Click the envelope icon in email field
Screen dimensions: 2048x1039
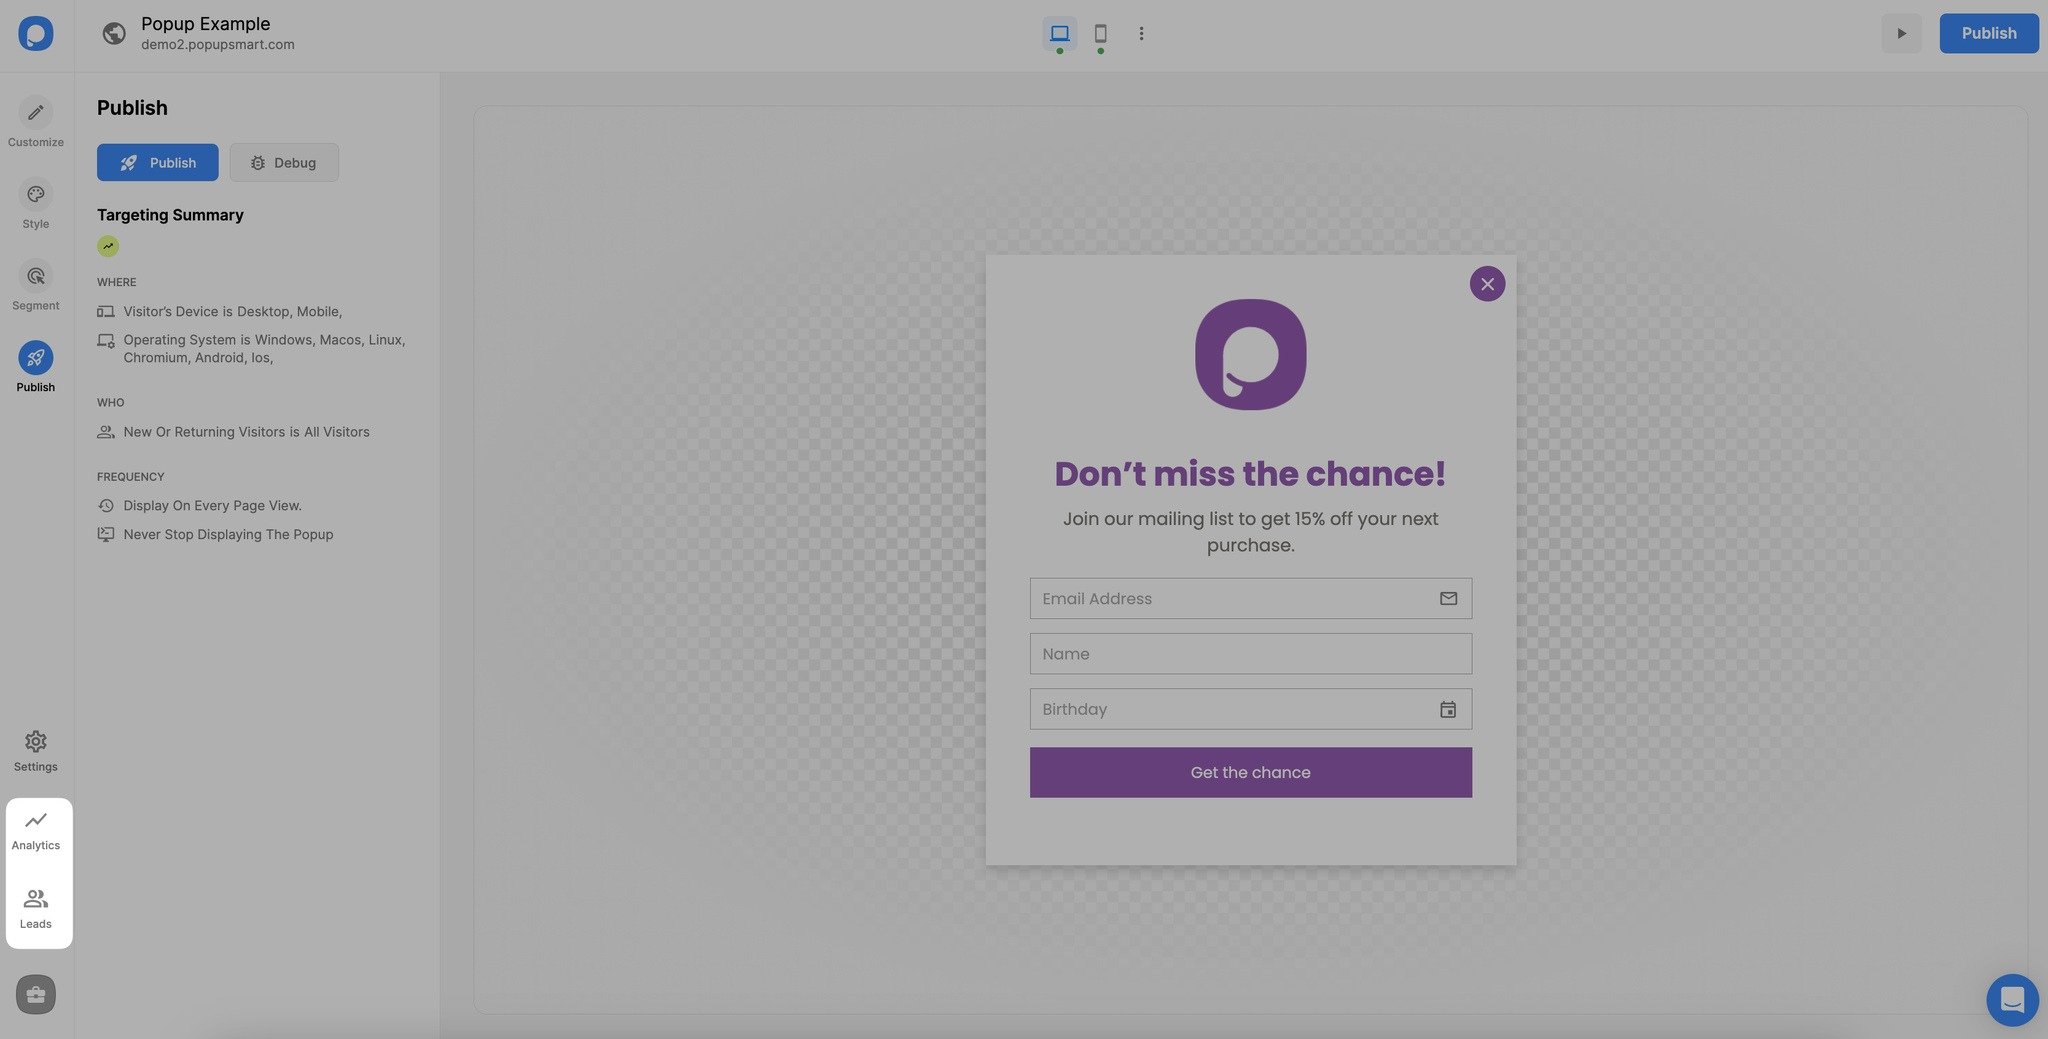coord(1448,598)
